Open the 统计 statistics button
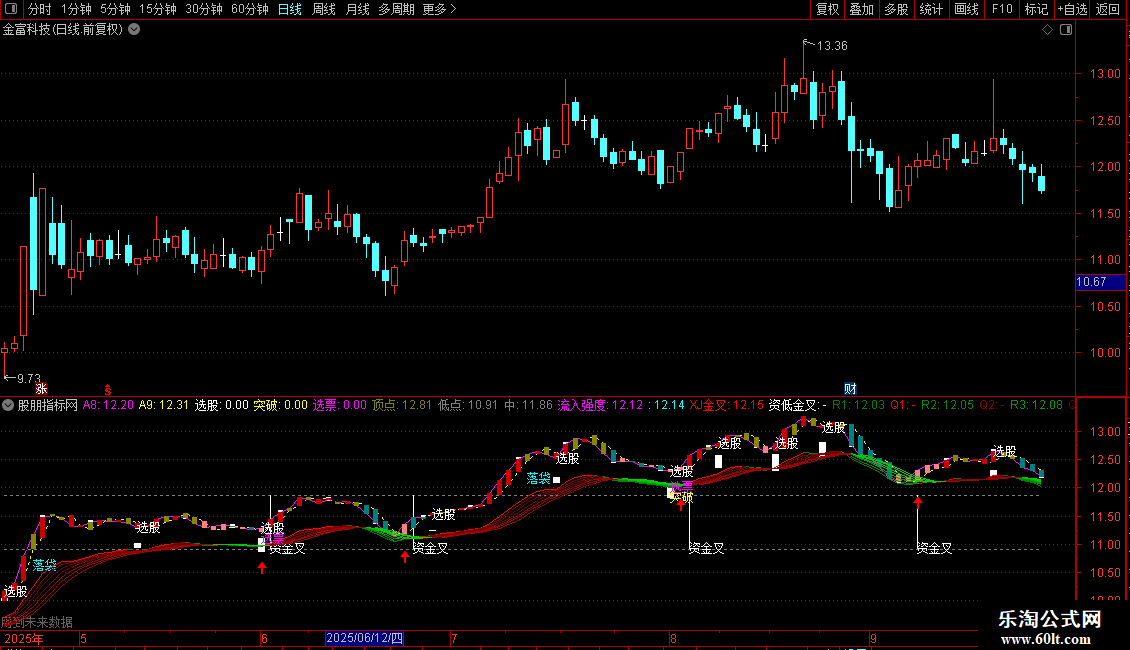The height and width of the screenshot is (650, 1130). 931,9
